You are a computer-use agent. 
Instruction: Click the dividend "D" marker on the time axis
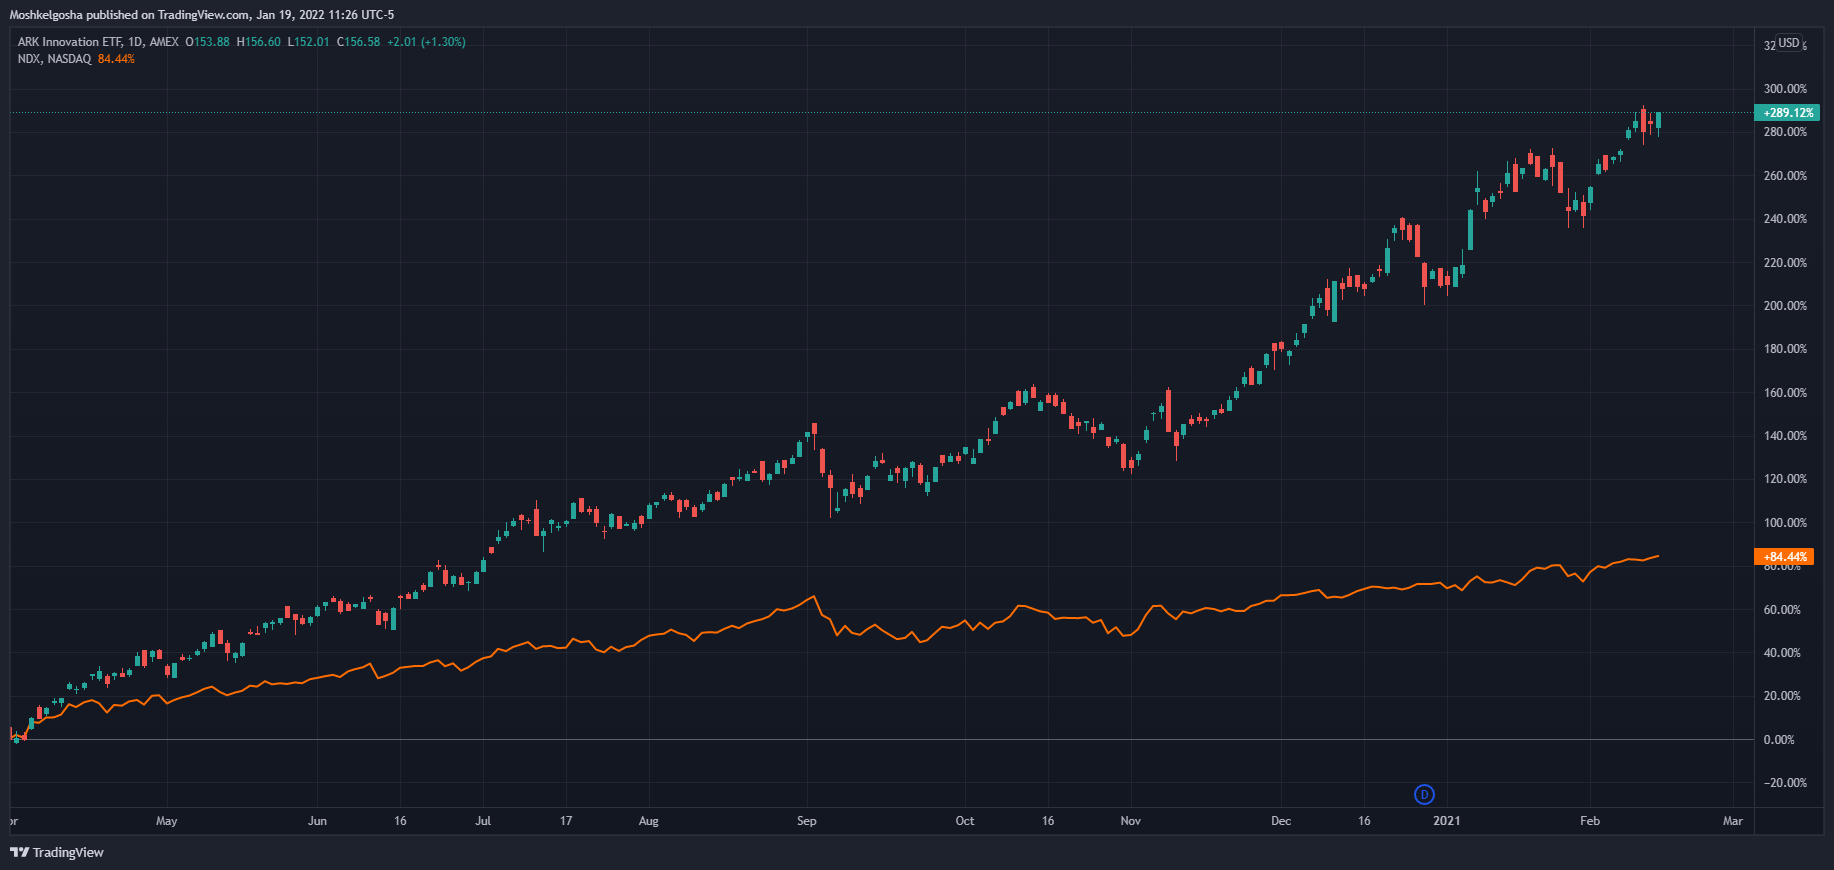click(1424, 795)
